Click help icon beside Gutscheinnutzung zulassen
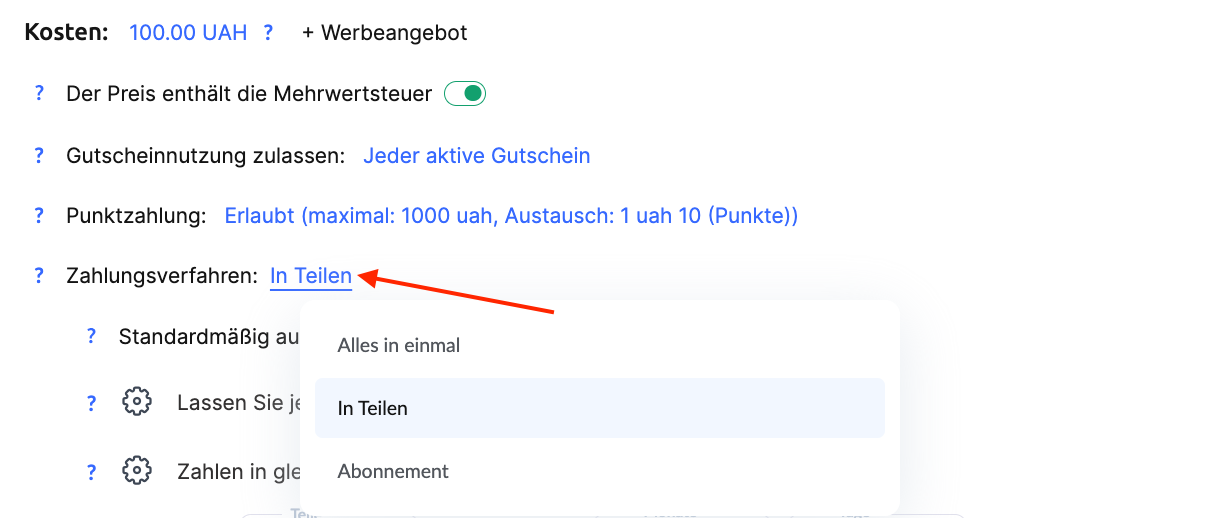 [39, 156]
